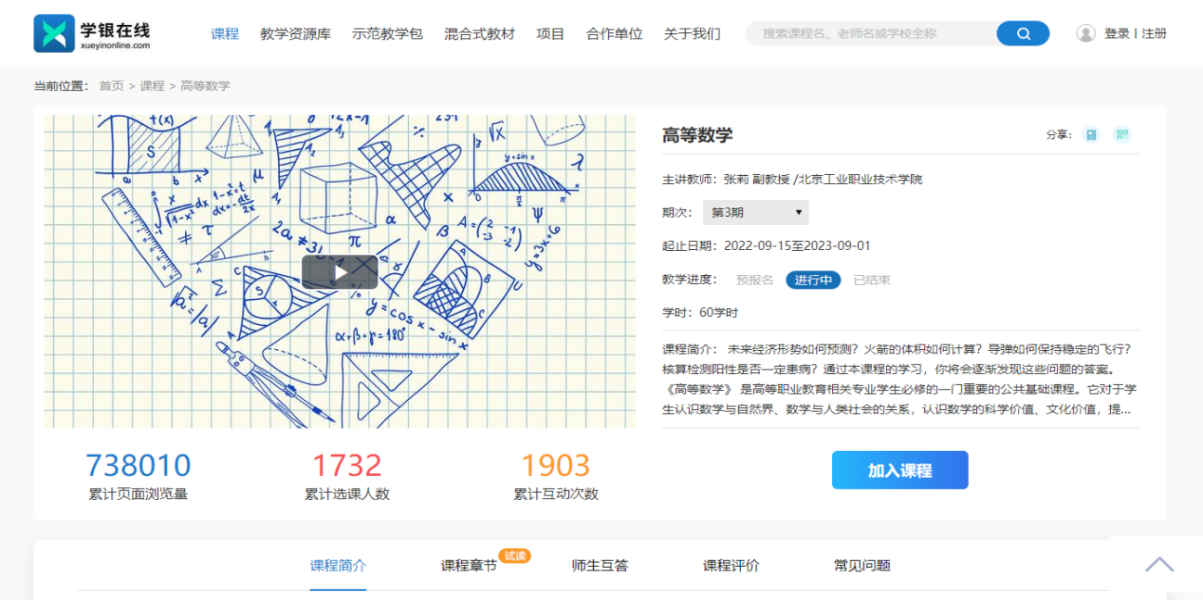The image size is (1203, 600).
Task: Expand the 期次 第3期 dropdown
Action: coord(755,212)
